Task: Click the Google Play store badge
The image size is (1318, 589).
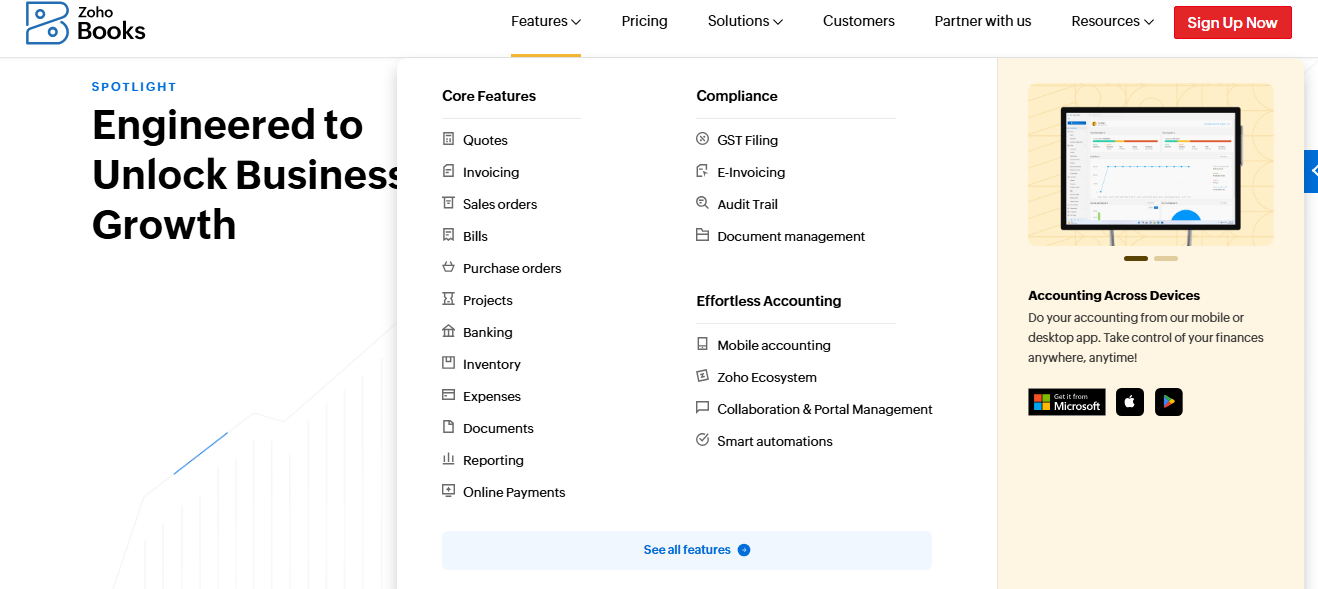Action: pos(1168,401)
